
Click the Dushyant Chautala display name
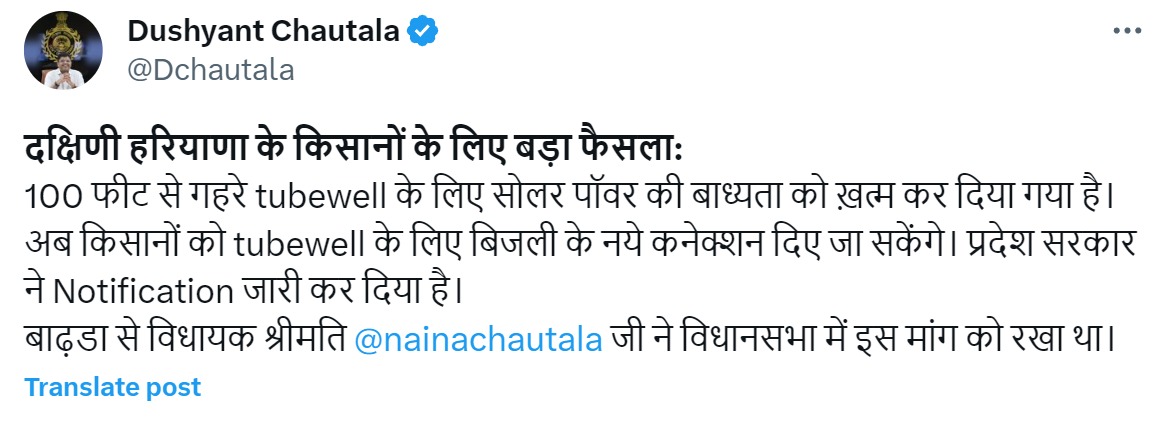(x=264, y=33)
